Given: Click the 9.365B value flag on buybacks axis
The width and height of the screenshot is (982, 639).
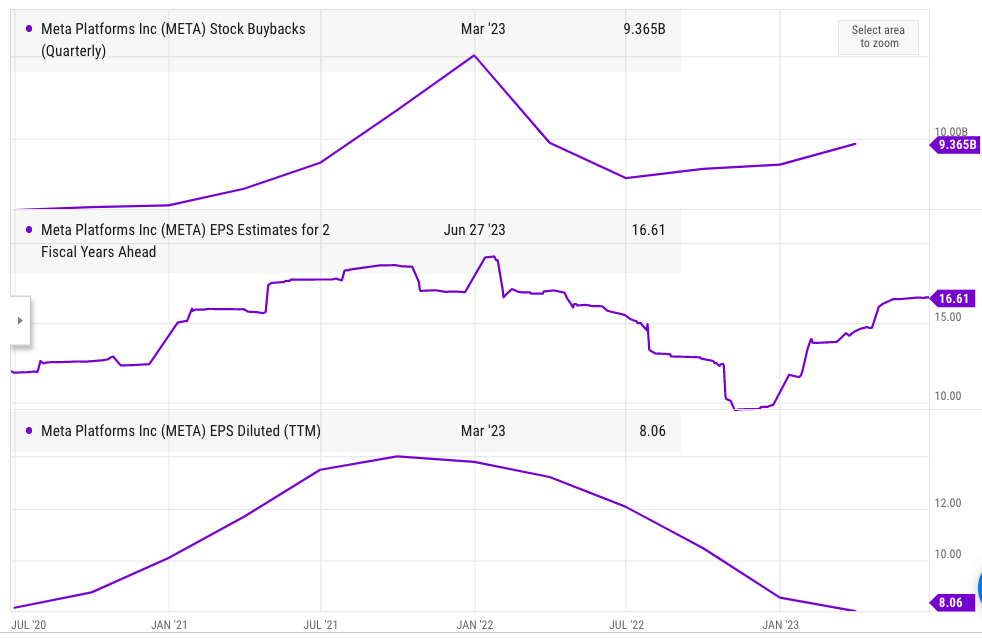Looking at the screenshot, I should click(953, 145).
